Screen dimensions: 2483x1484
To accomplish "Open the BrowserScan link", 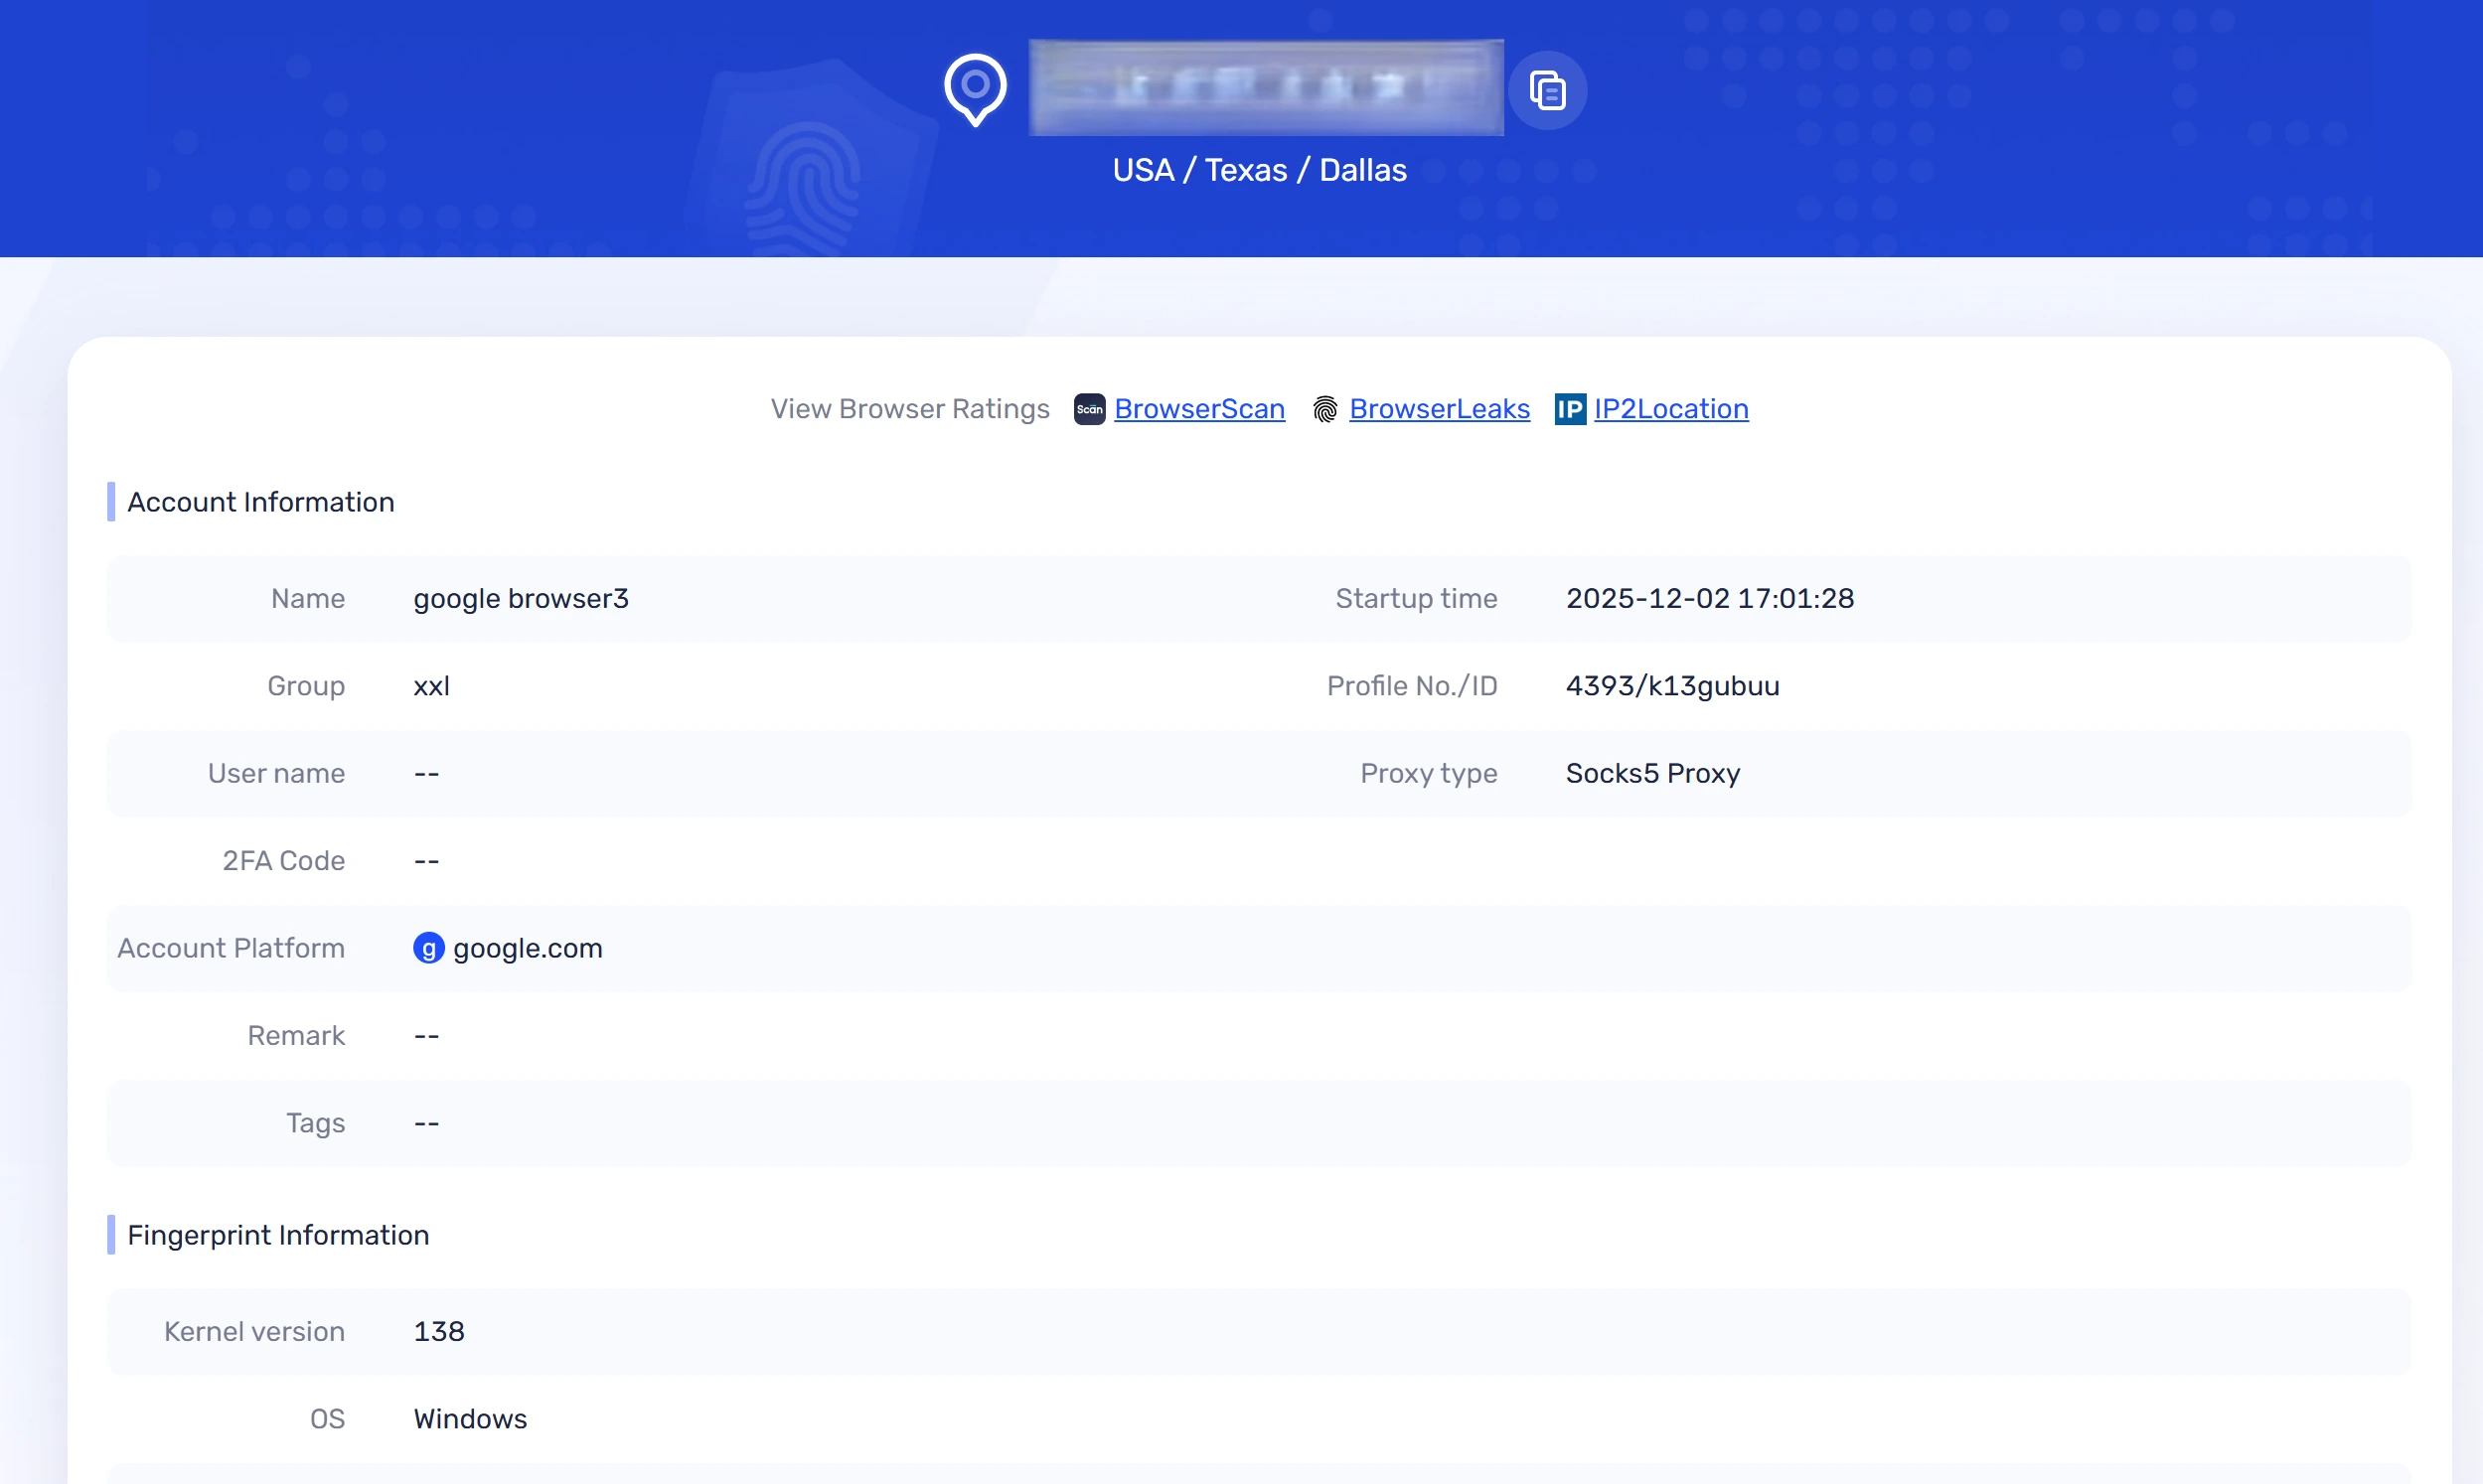I will [x=1198, y=409].
